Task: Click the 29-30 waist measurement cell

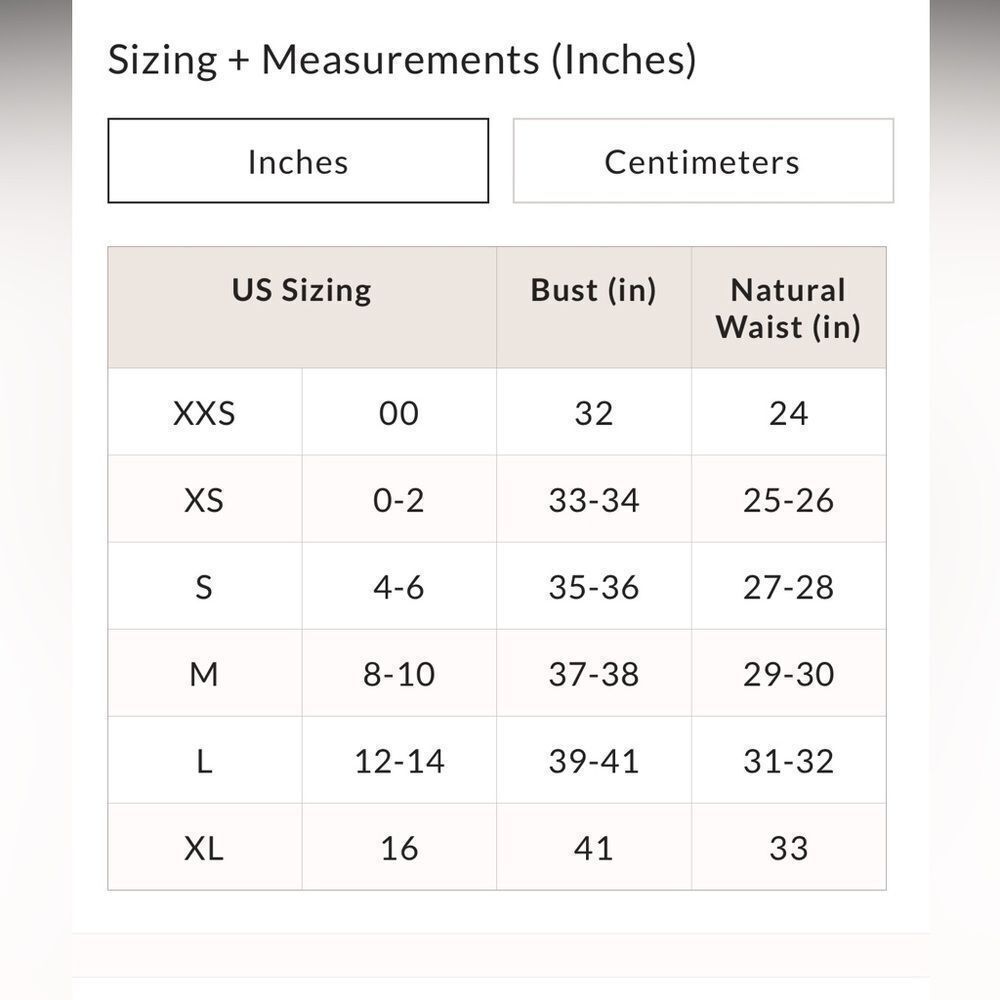Action: pyautogui.click(x=789, y=673)
